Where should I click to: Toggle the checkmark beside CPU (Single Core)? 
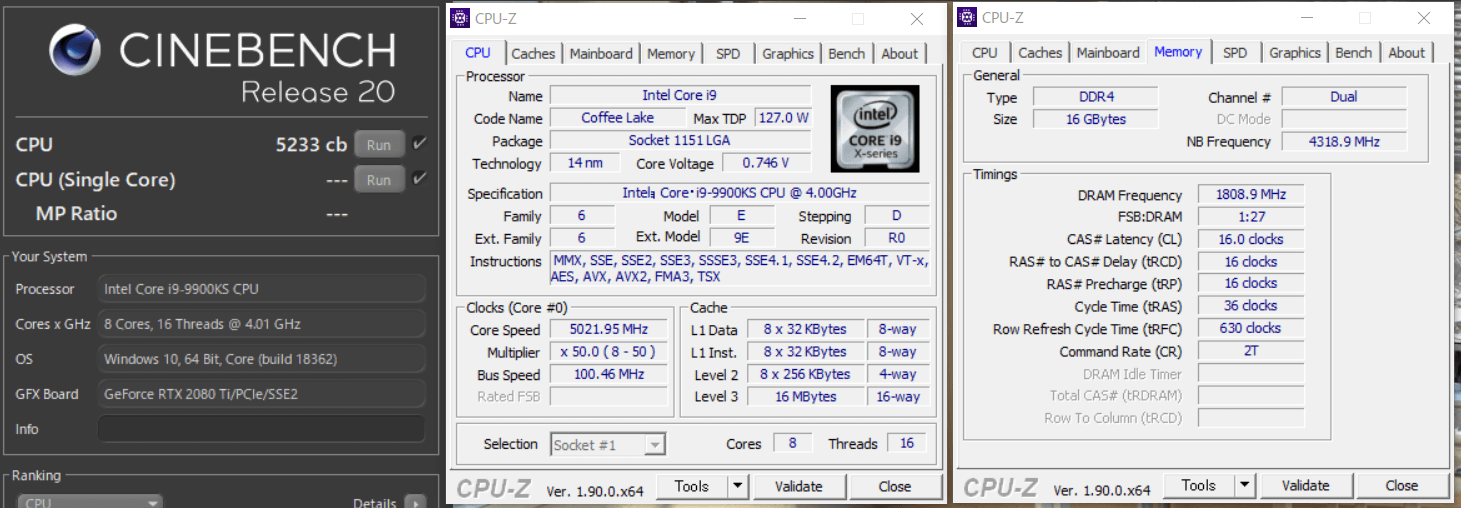point(420,179)
